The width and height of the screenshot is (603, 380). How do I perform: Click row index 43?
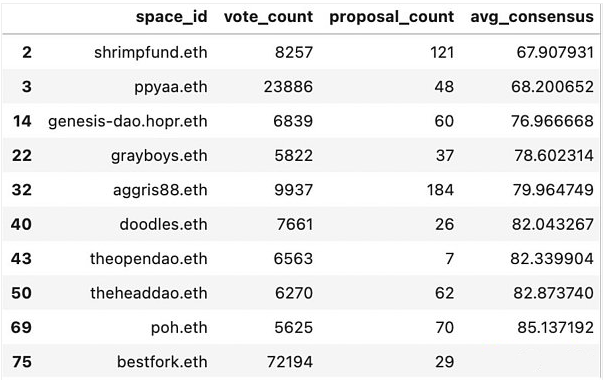(21, 259)
